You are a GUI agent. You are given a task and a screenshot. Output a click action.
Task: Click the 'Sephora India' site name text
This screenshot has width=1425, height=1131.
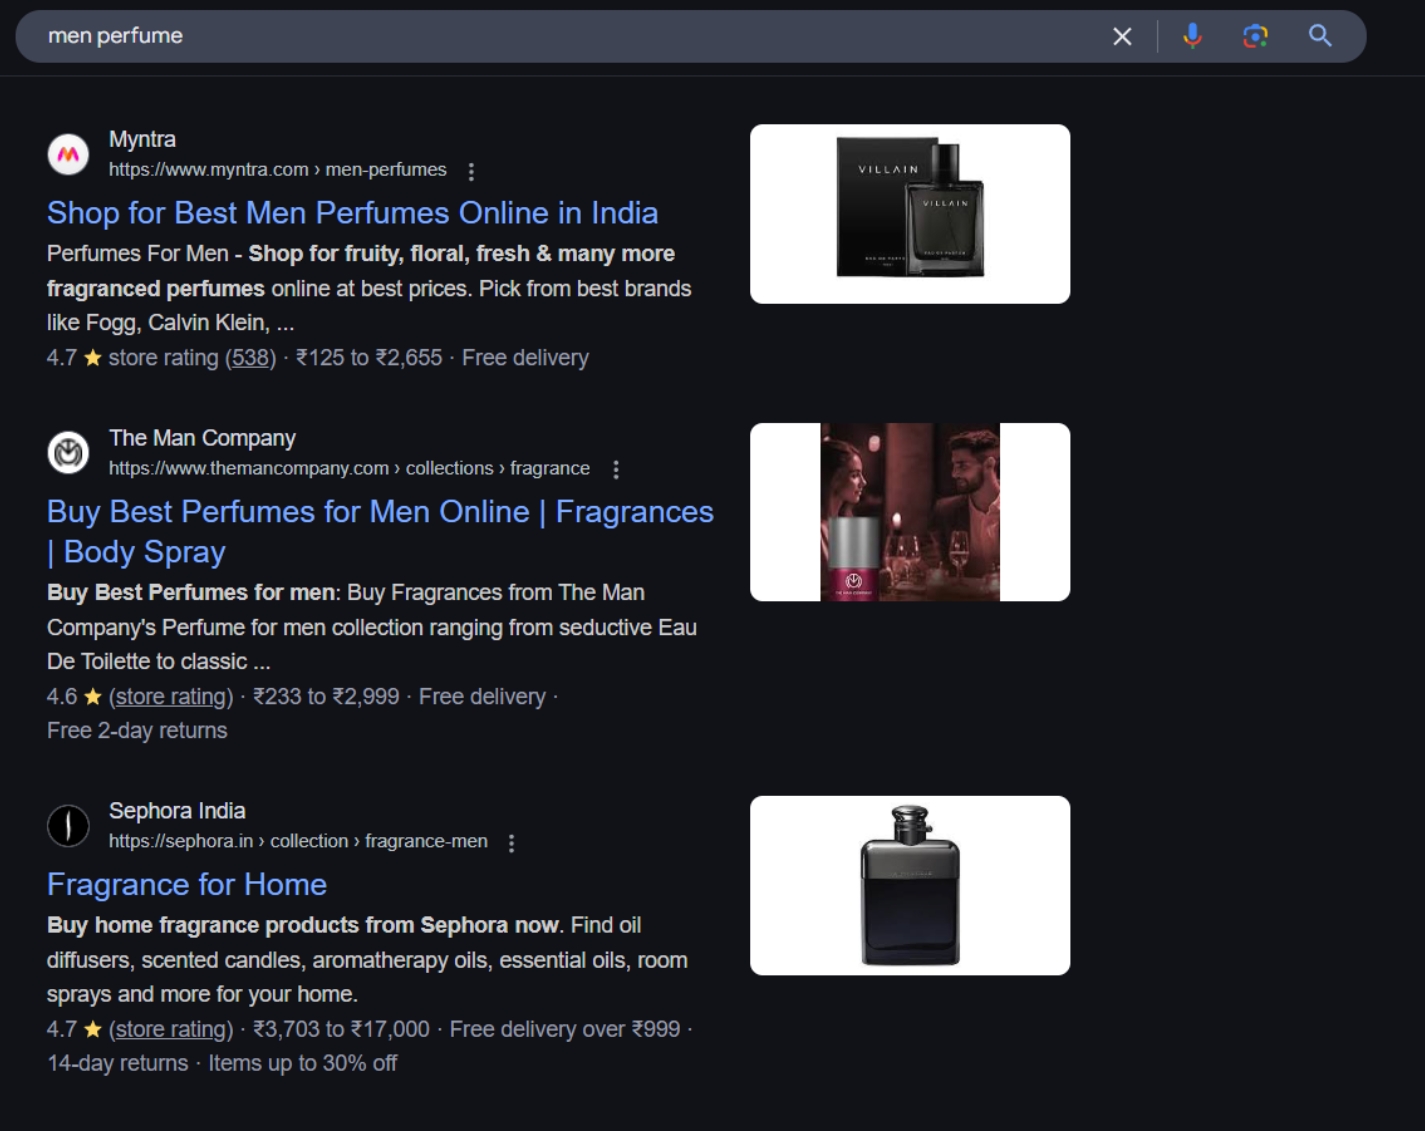click(x=177, y=811)
